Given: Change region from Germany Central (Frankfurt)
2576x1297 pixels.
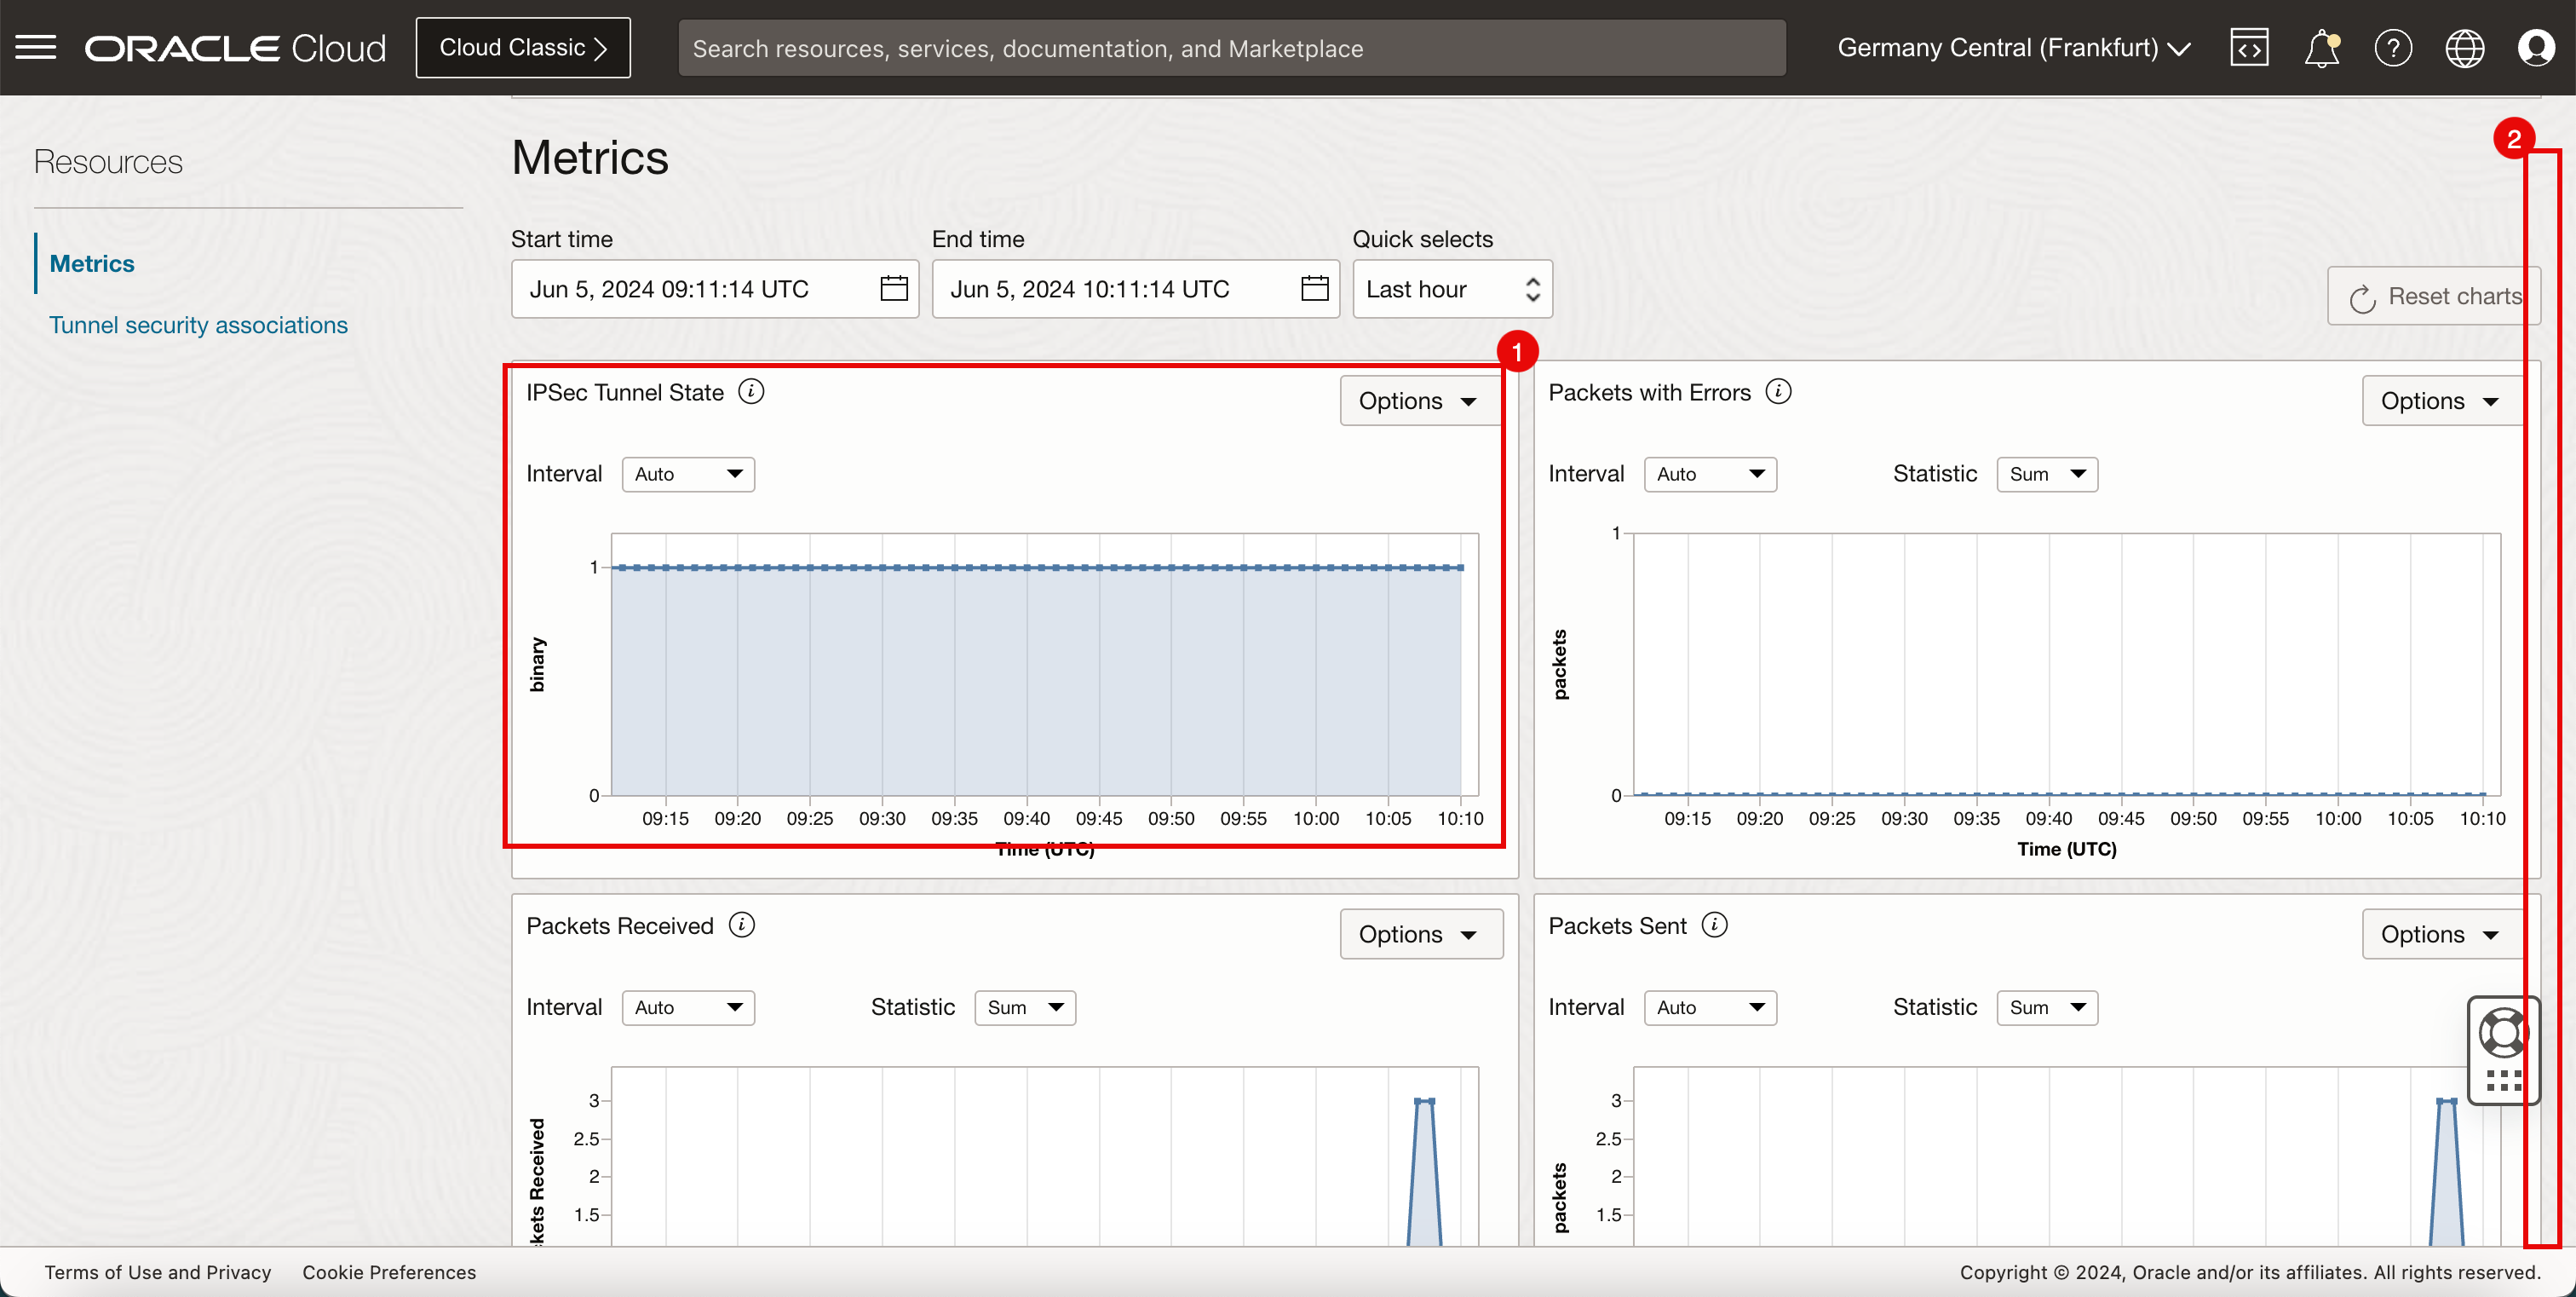Looking at the screenshot, I should [2014, 47].
